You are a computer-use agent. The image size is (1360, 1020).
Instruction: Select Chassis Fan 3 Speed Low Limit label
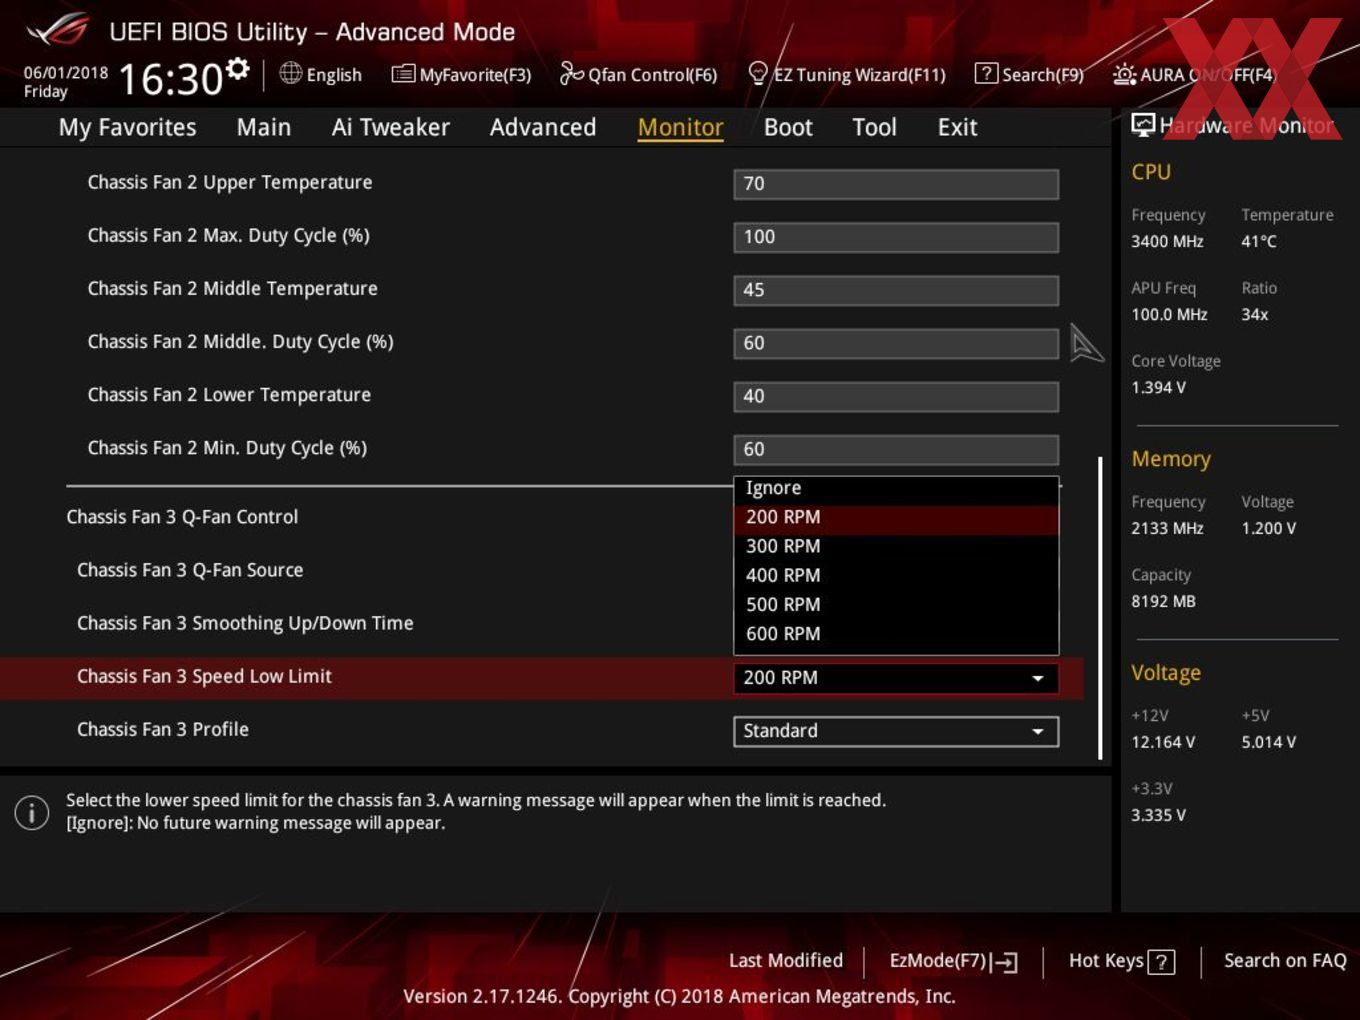204,676
